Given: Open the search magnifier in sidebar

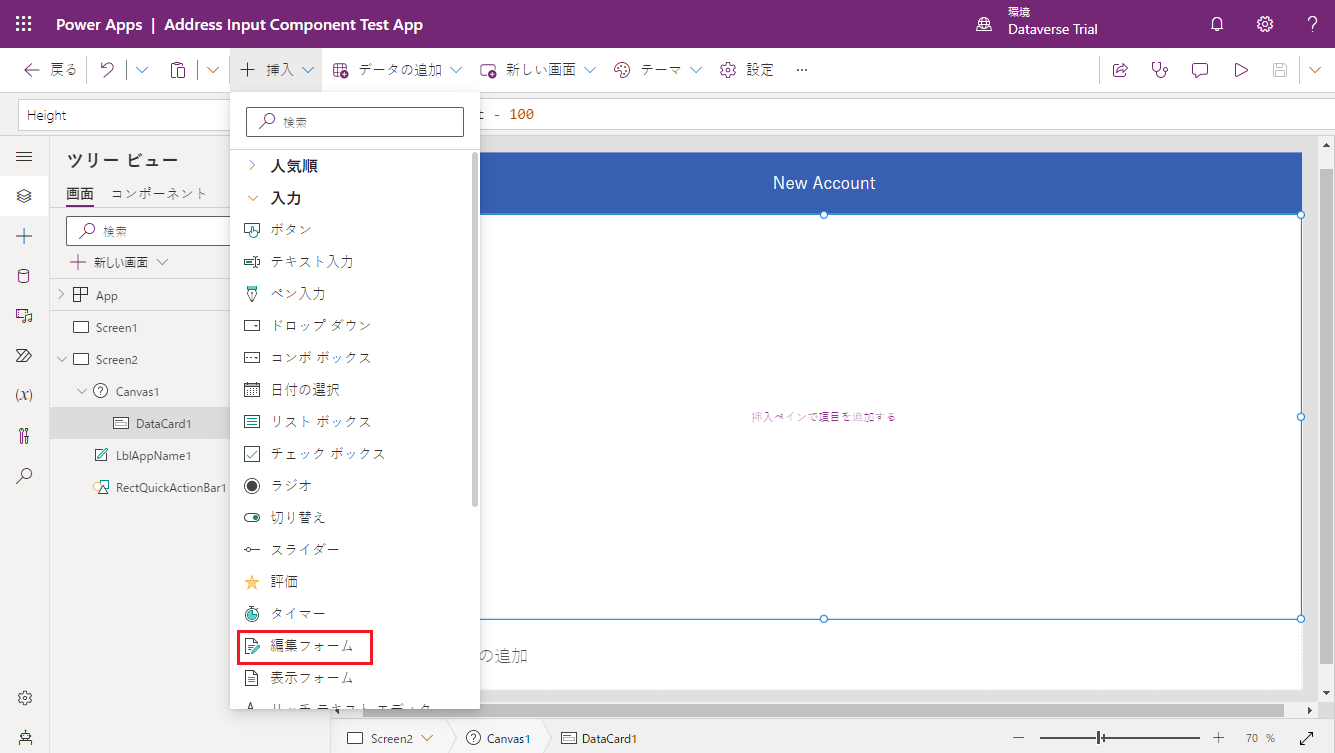Looking at the screenshot, I should coord(24,476).
